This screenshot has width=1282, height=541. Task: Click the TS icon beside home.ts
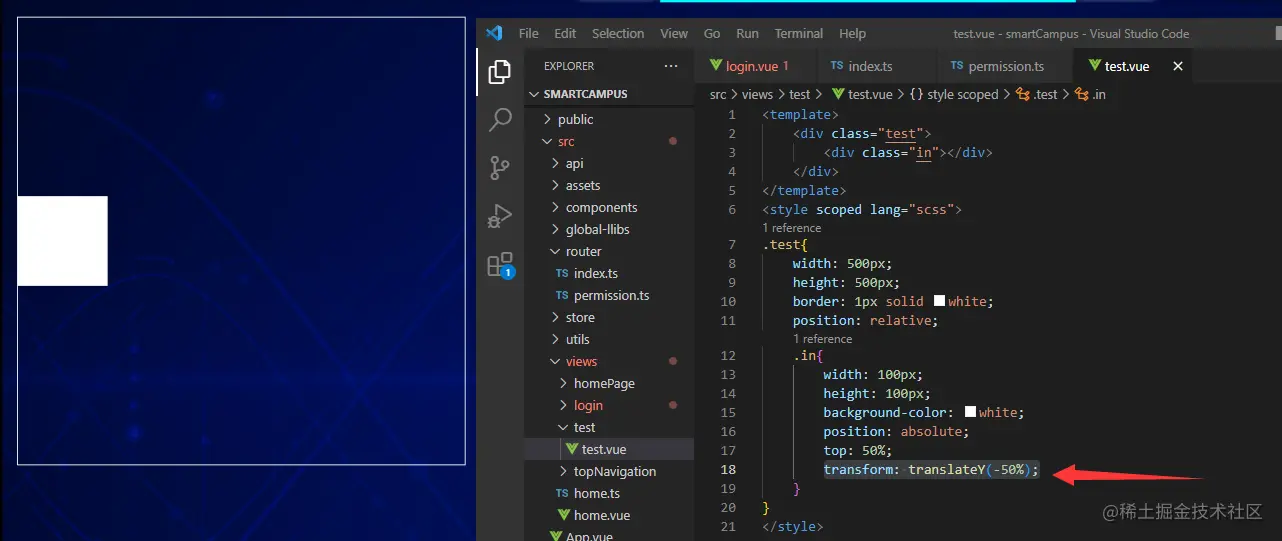[564, 493]
